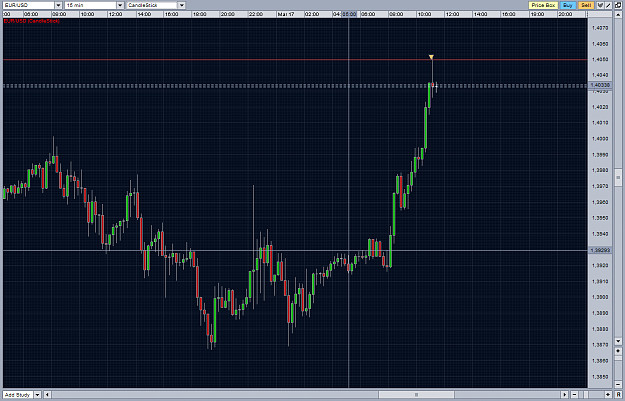This screenshot has height=401, width=625.
Task: Click the 1,4050 price axis label
Action: (x=600, y=59)
